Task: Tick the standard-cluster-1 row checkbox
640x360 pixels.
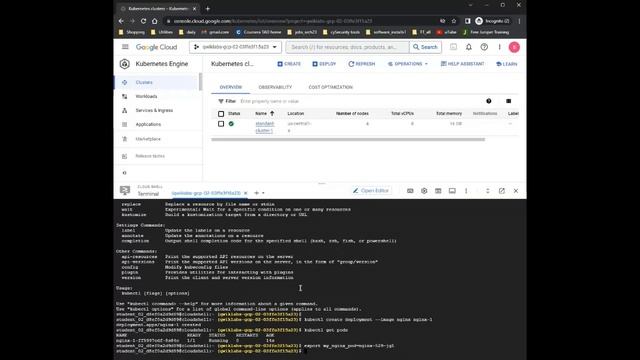Action: [221, 124]
